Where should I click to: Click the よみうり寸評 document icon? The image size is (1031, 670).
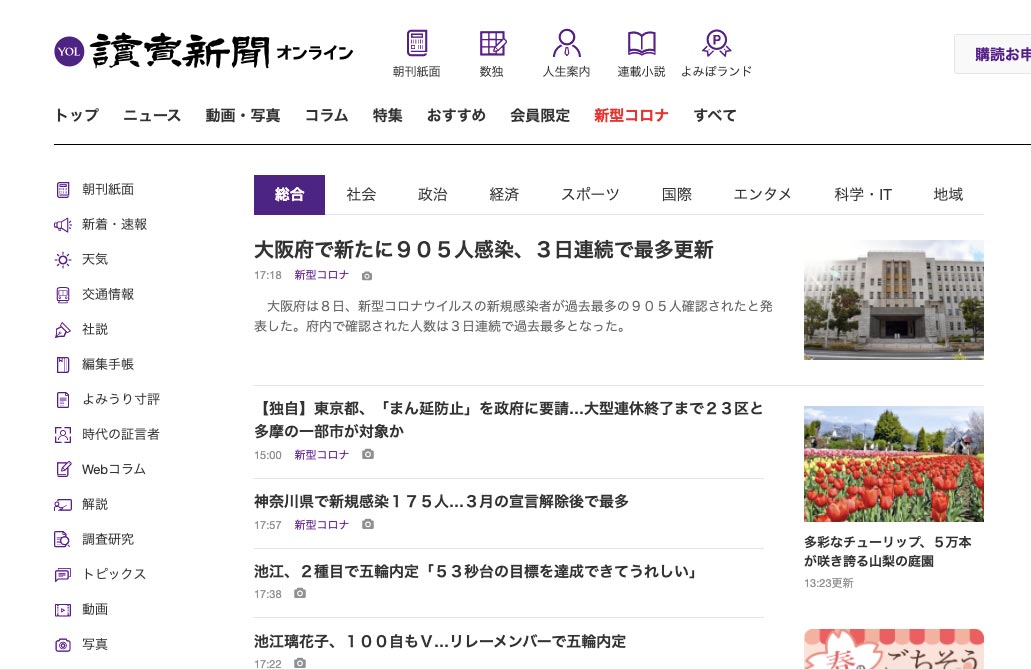(x=63, y=400)
